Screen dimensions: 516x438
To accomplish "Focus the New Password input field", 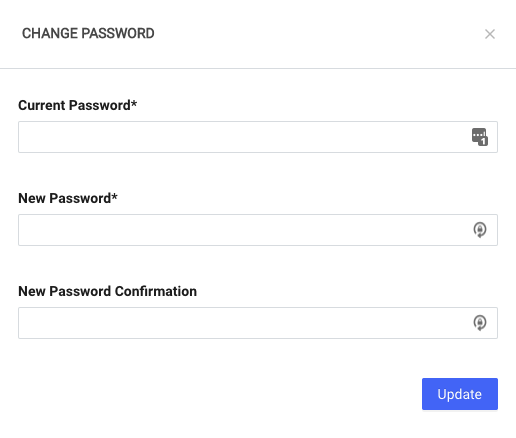I will (258, 230).
